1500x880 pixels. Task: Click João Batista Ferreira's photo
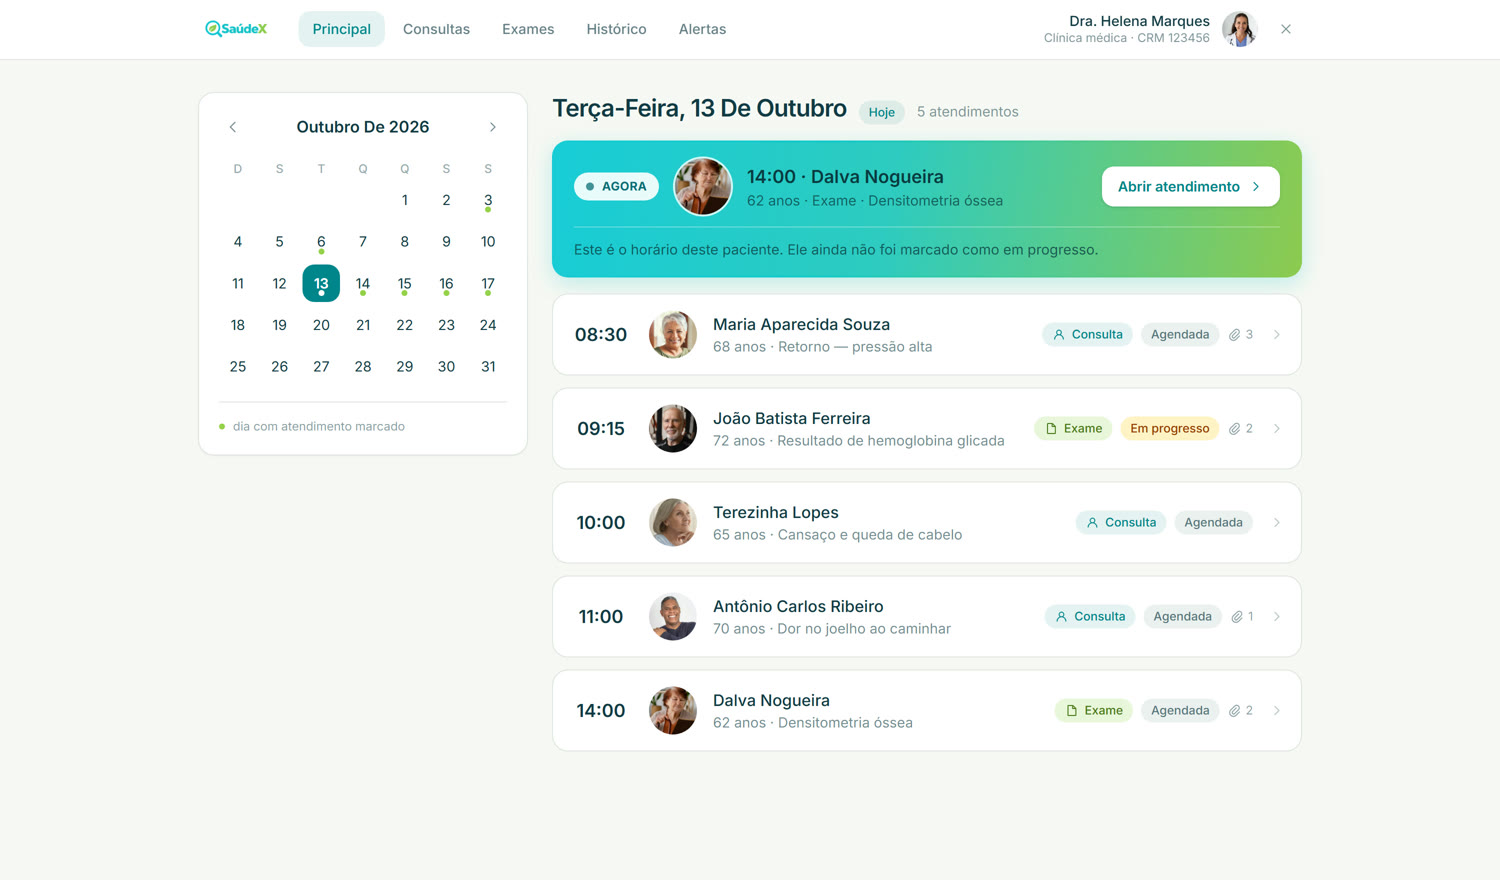pos(673,429)
